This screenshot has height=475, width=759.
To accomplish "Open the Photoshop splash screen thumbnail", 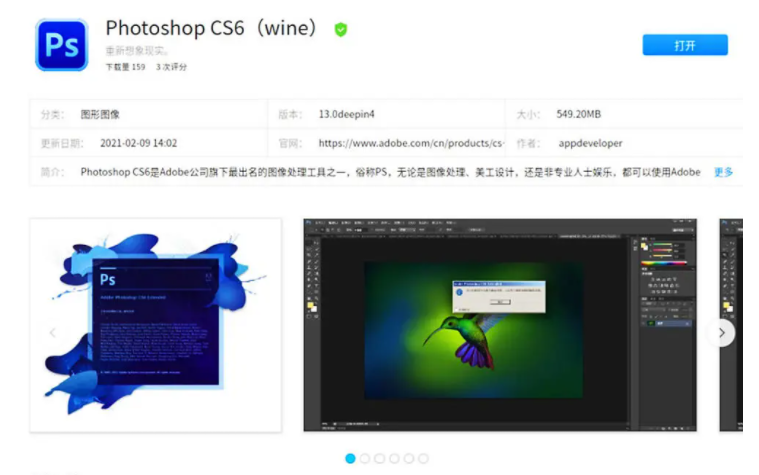I will click(x=155, y=325).
